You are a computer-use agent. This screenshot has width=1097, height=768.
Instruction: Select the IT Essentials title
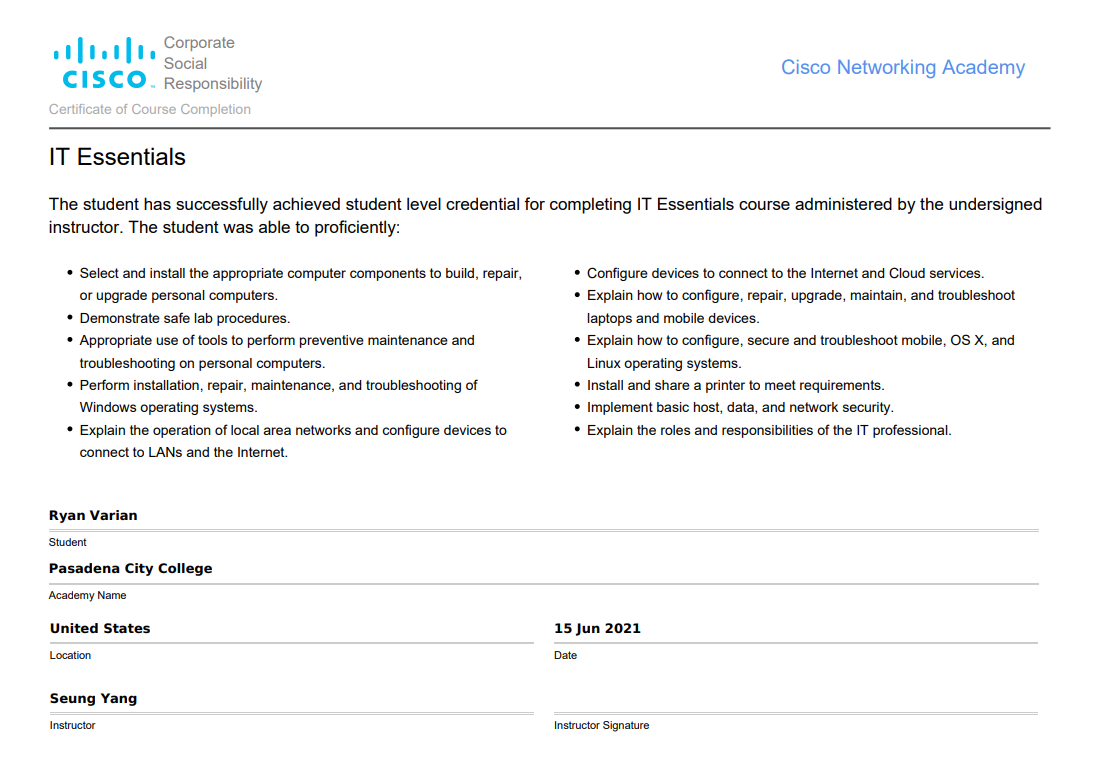point(117,157)
